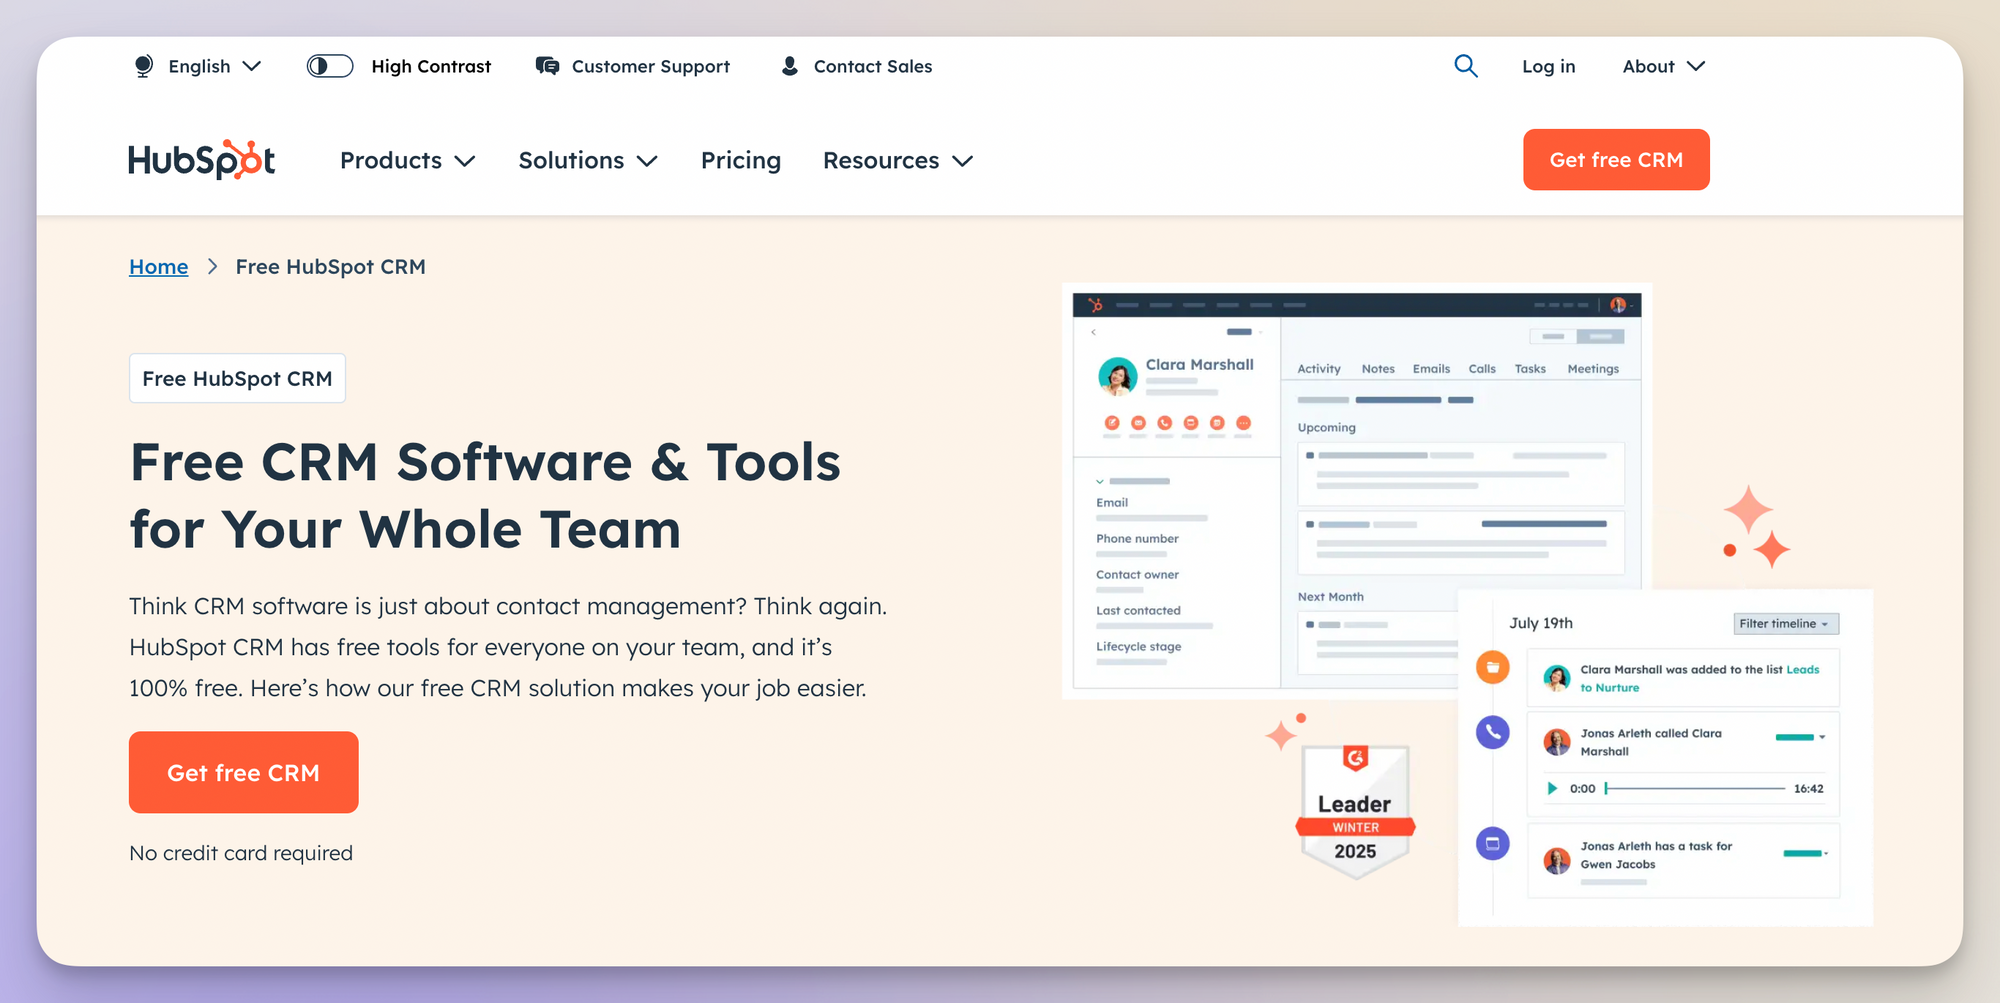This screenshot has height=1003, width=2000.
Task: Click the back arrow in the contact panel
Action: [1094, 332]
